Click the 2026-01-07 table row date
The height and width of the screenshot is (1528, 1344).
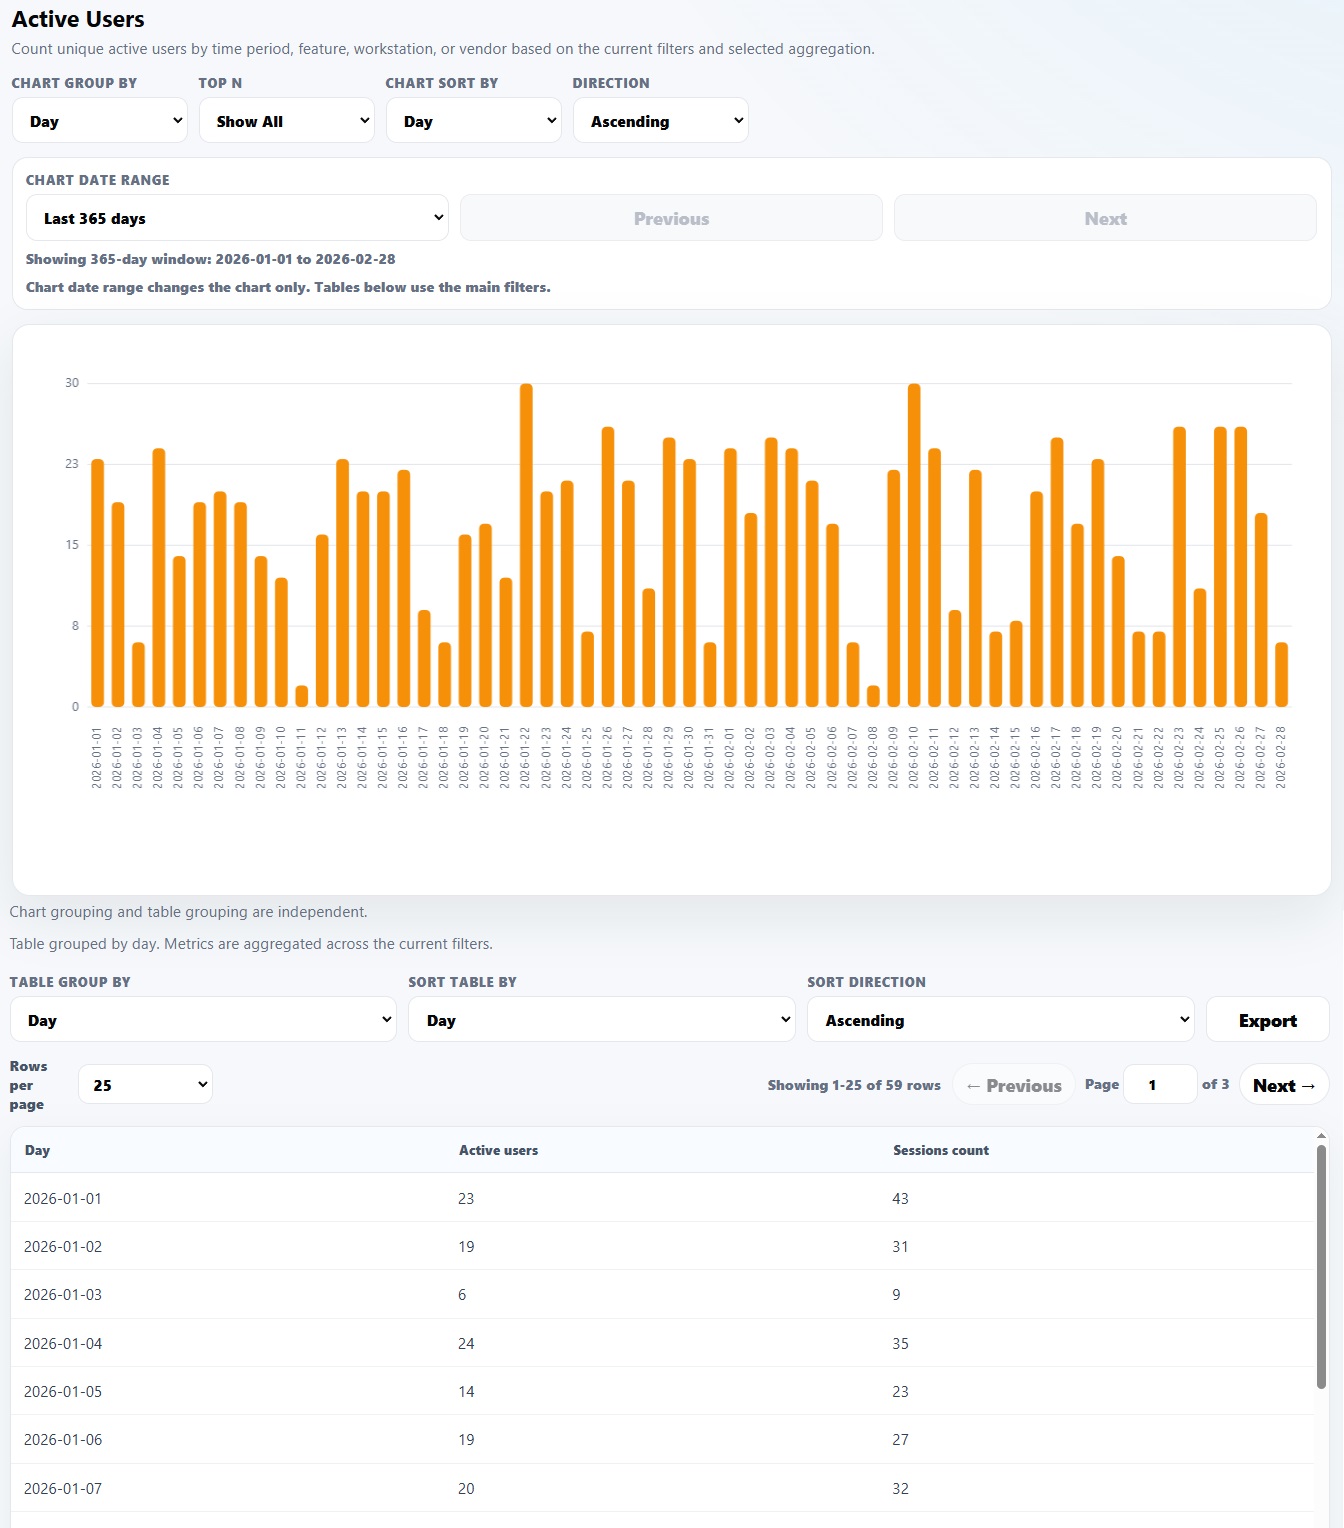[x=63, y=1488]
